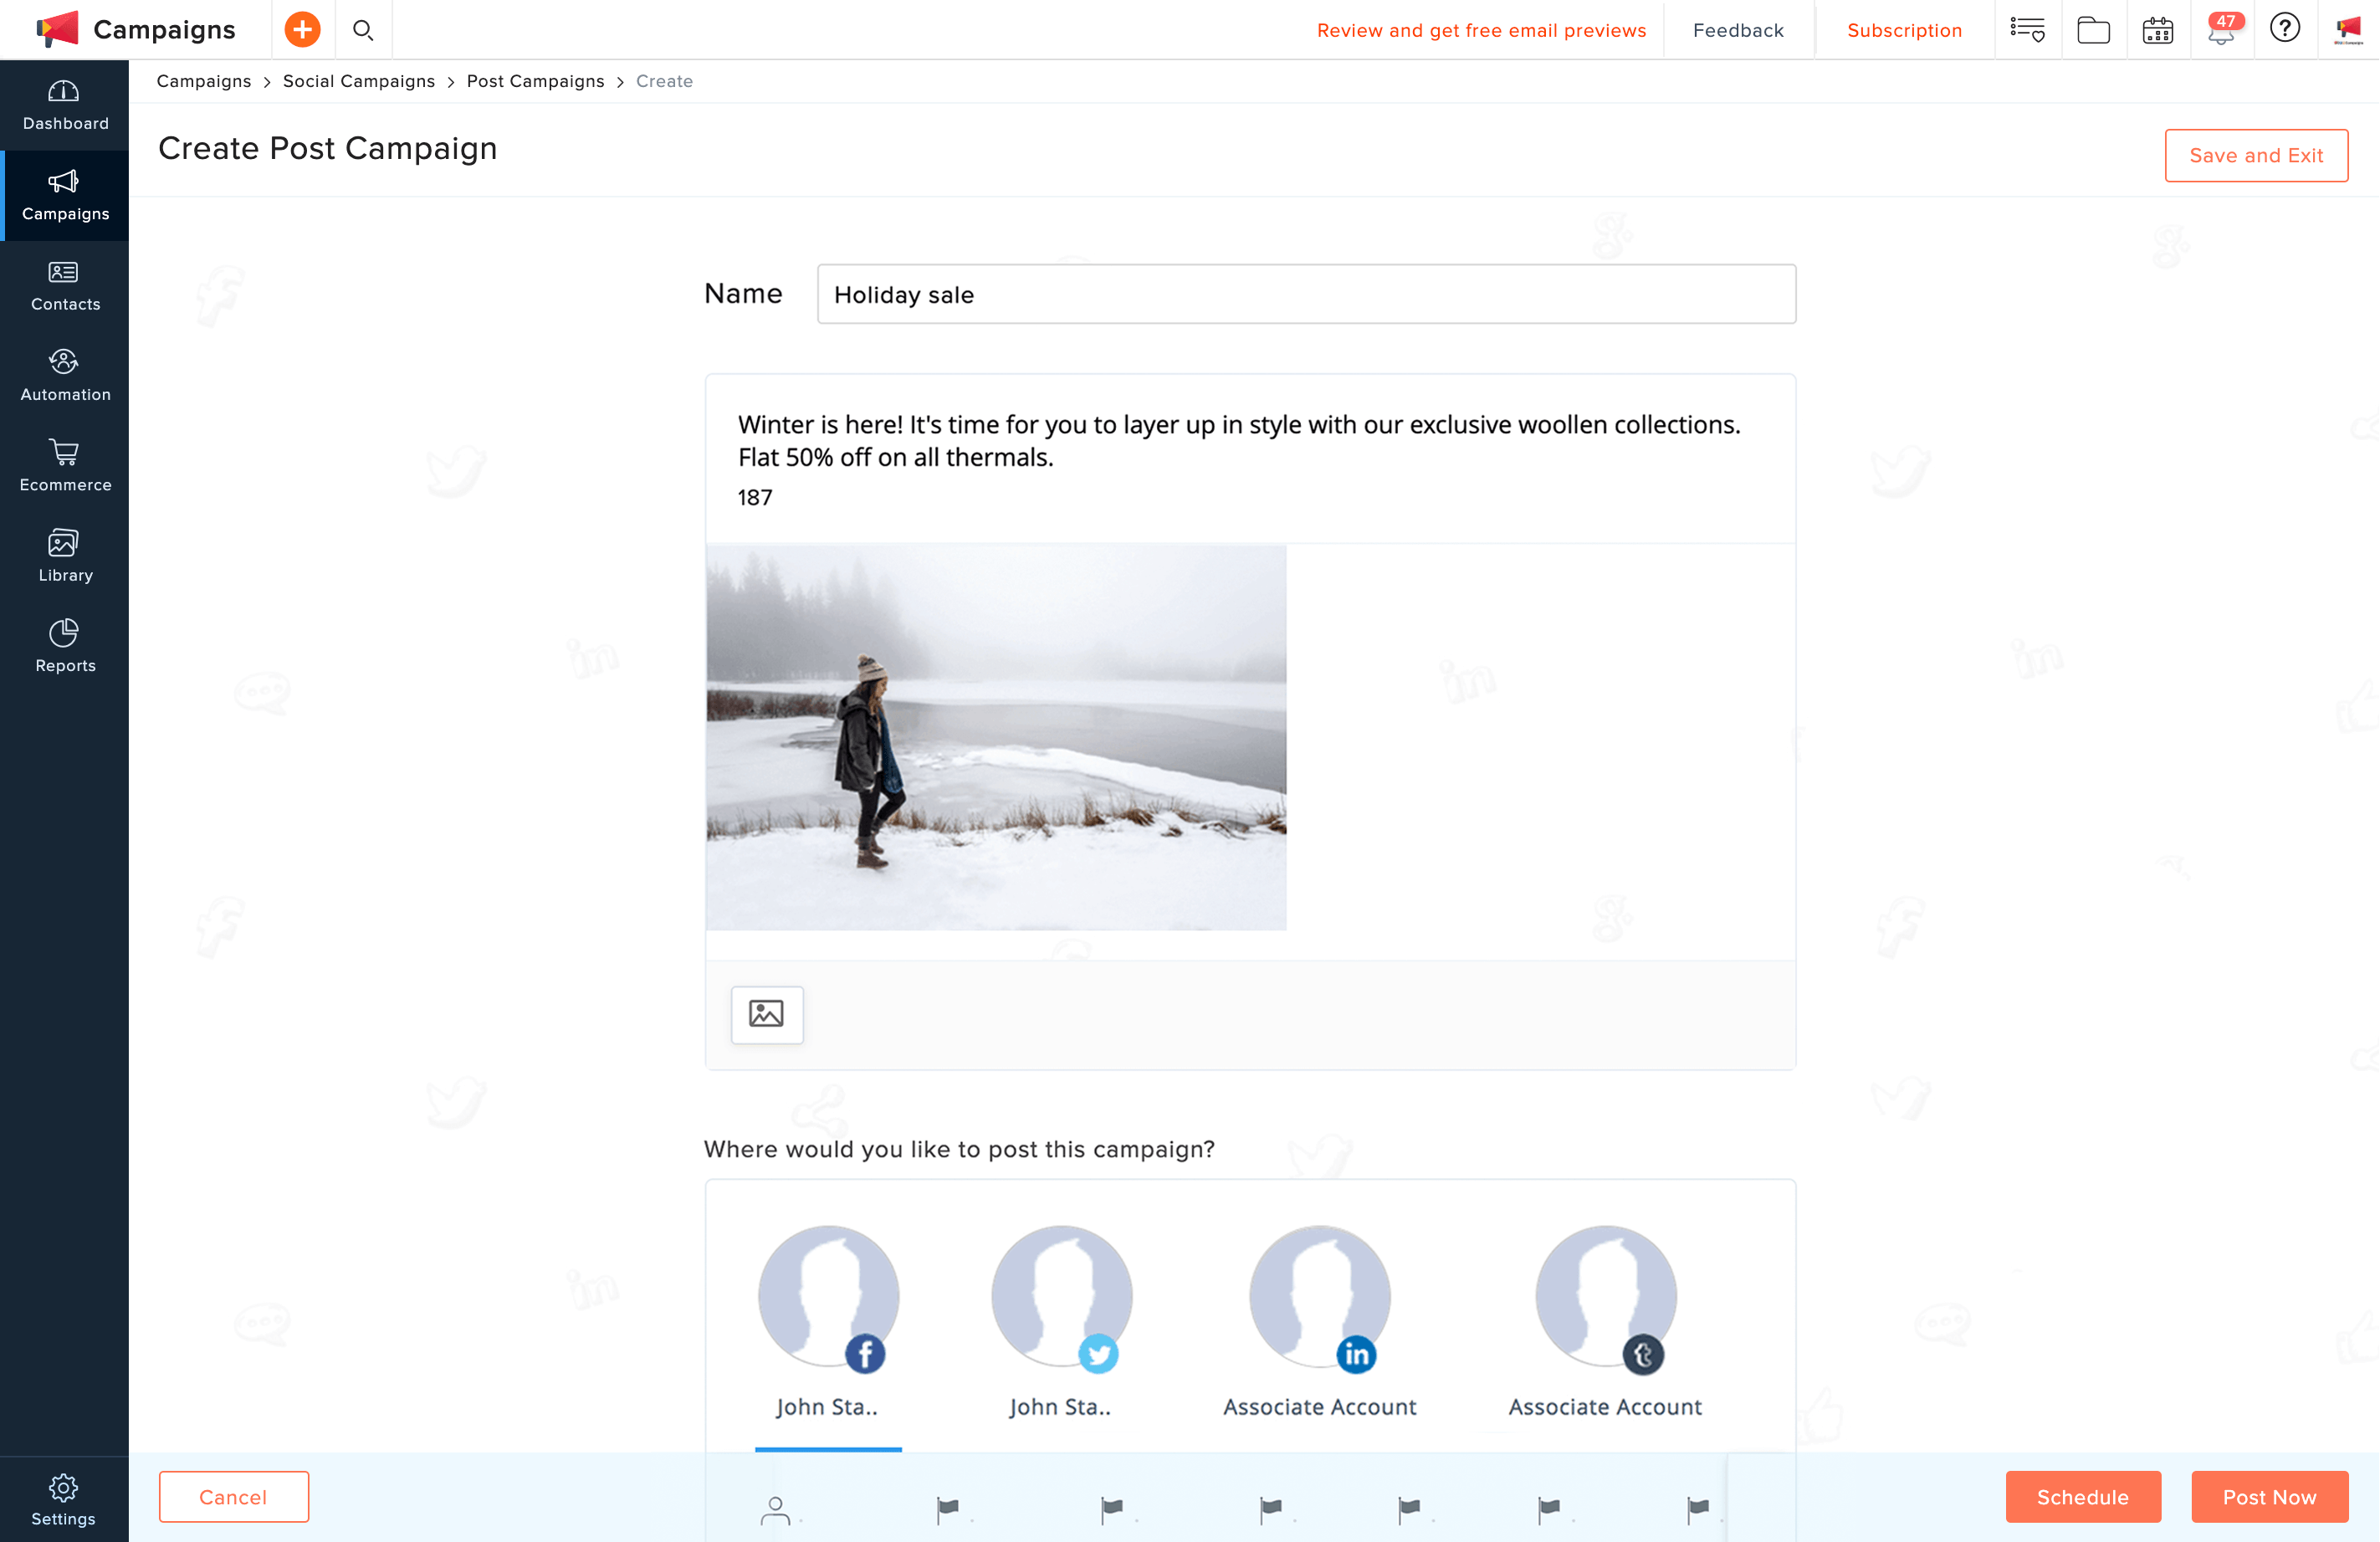Click the insert image icon below the post
Image resolution: width=2380 pixels, height=1542 pixels.
coord(767,1014)
